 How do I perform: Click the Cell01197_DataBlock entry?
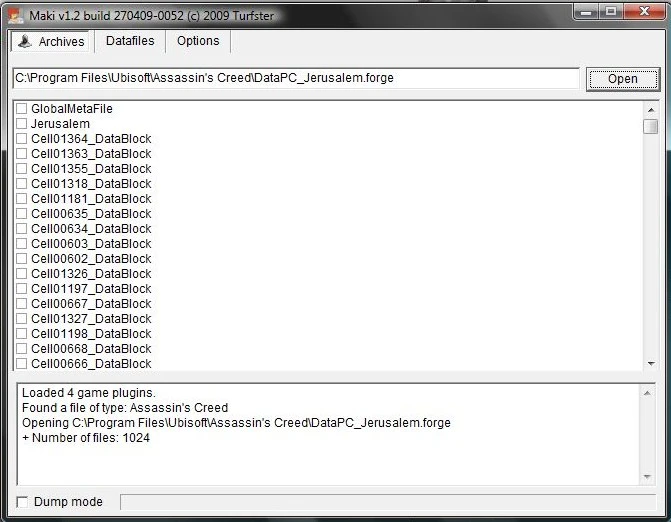(91, 289)
